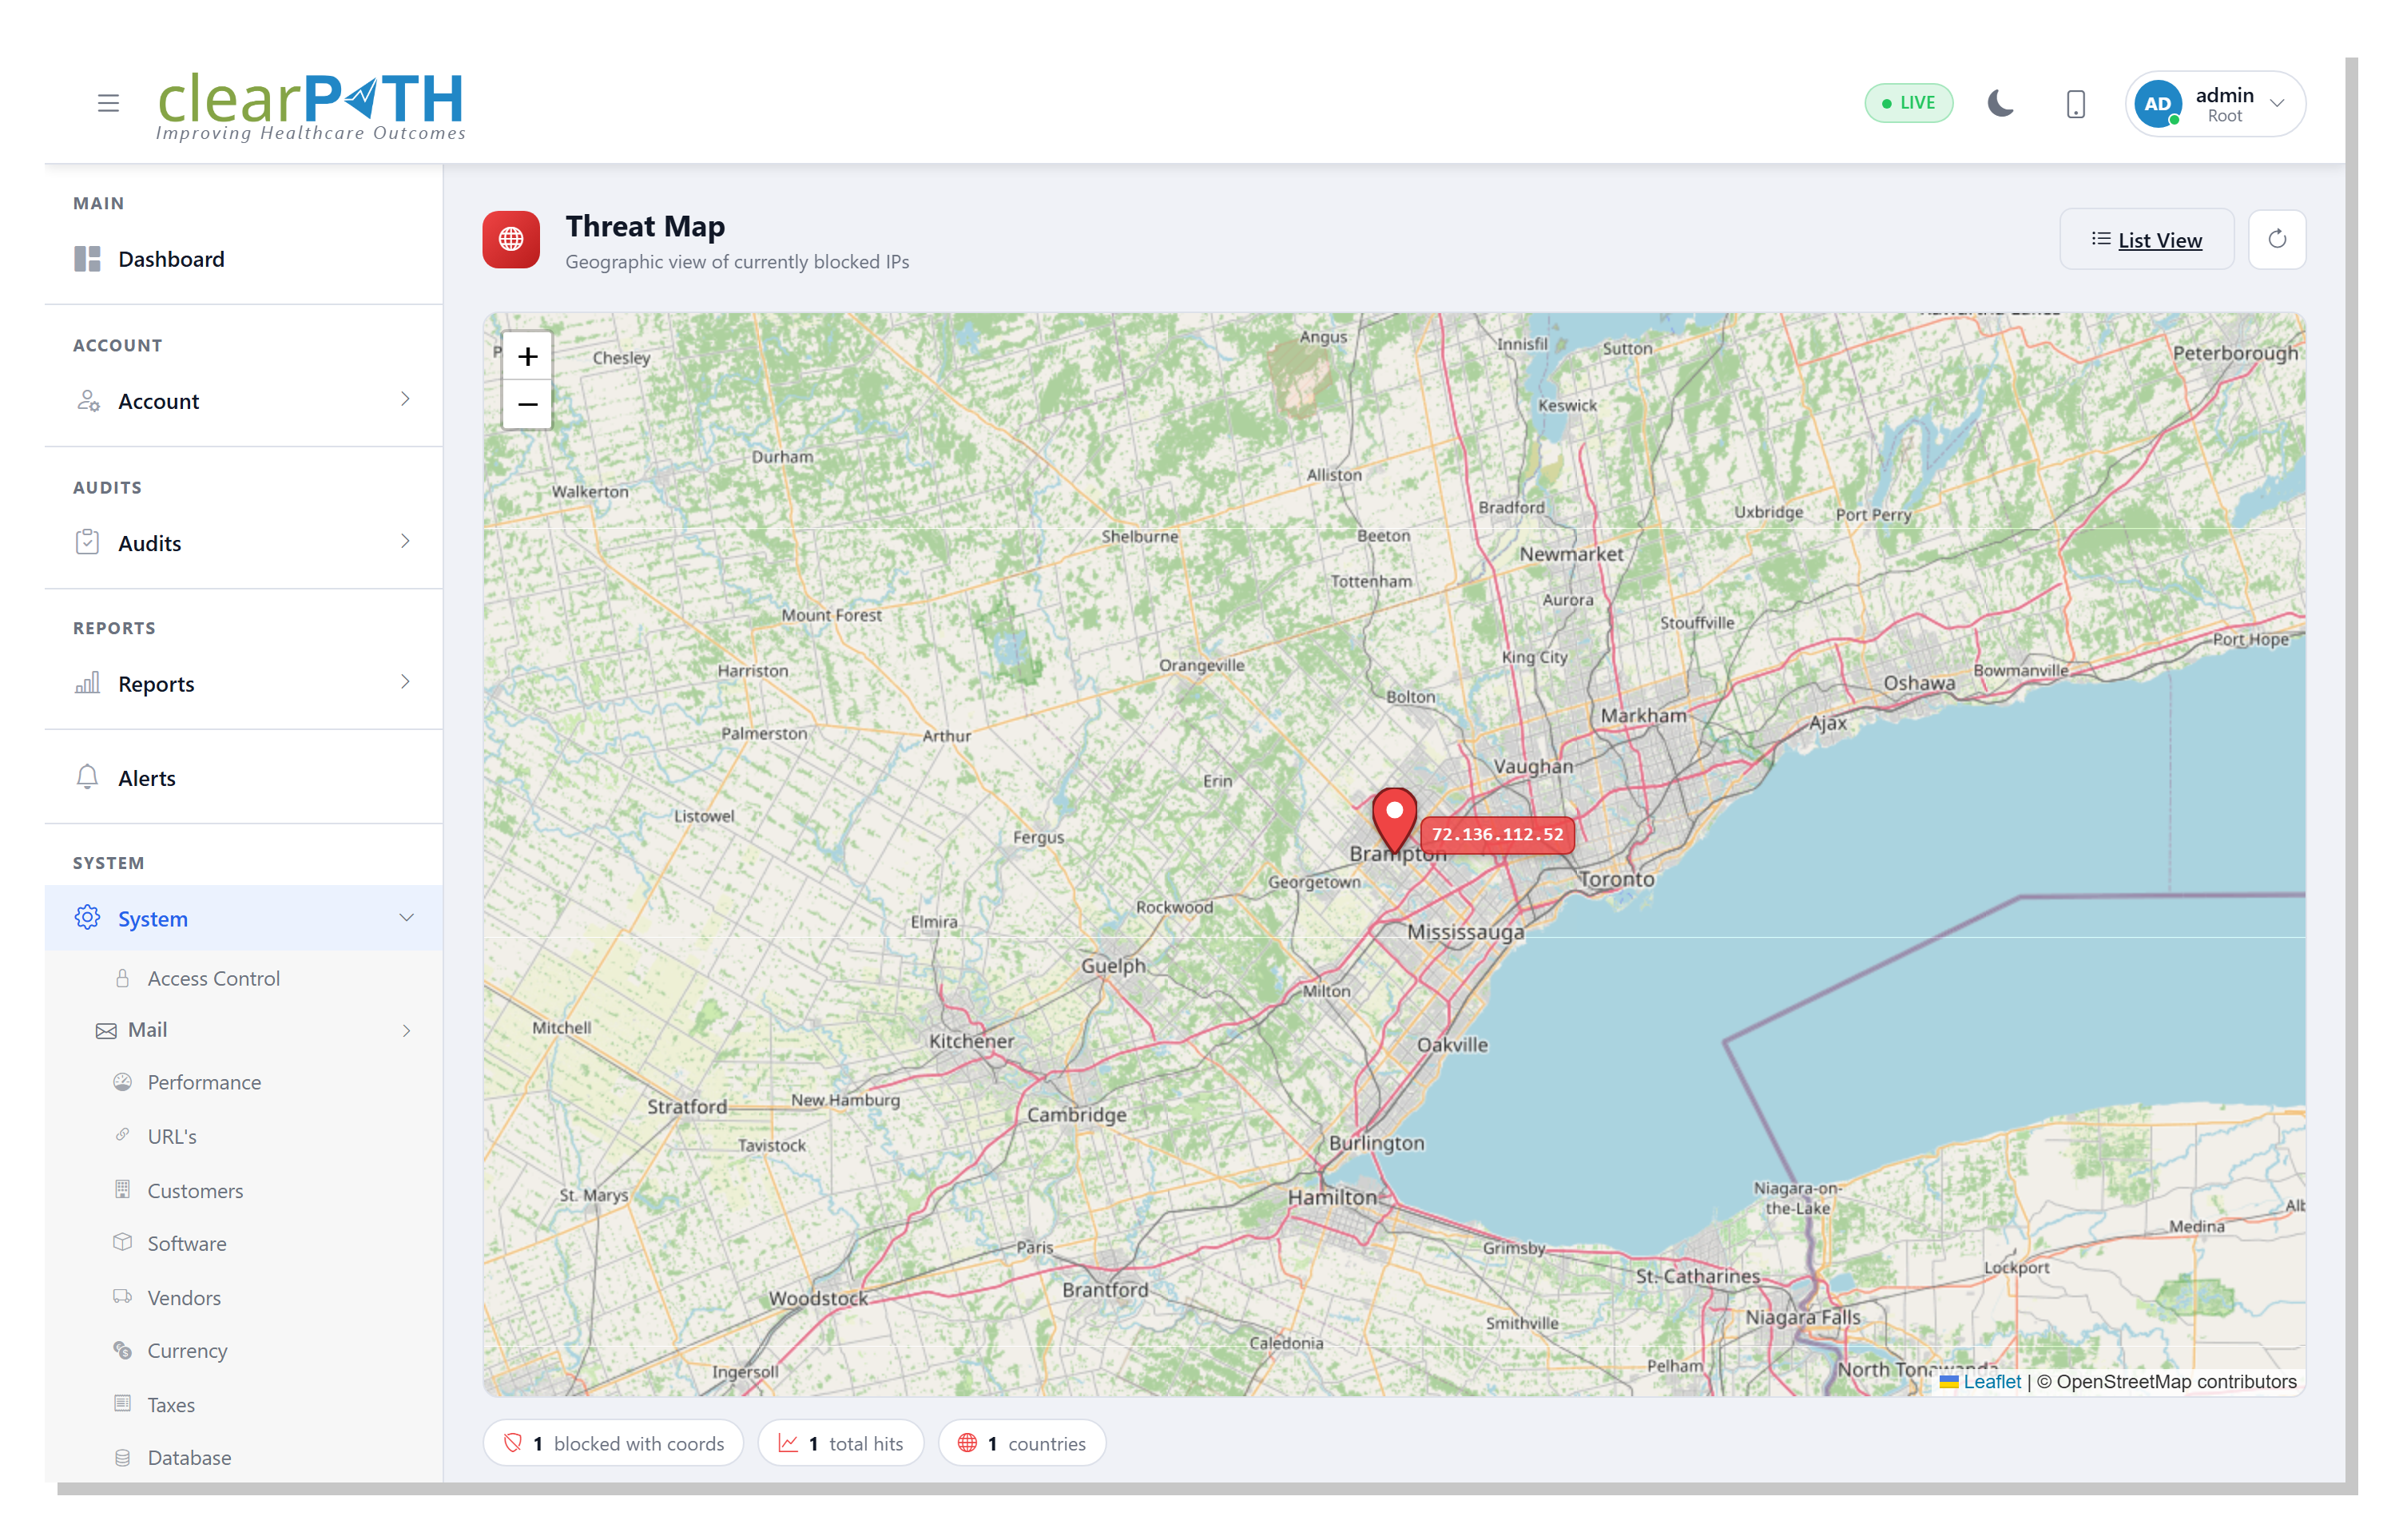Click the OpenStreetMap contributors attribution text
Image resolution: width=2403 pixels, height=1540 pixels.
point(2166,1381)
